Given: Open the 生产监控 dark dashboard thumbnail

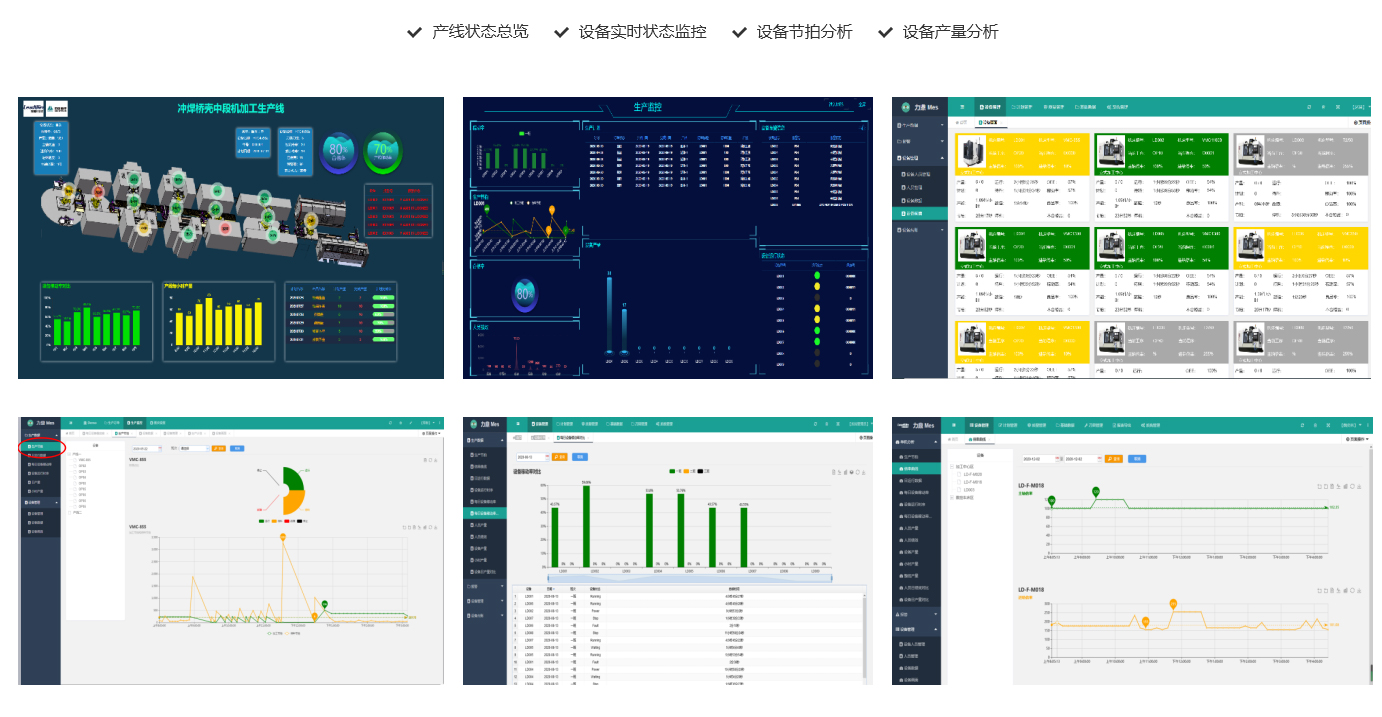Looking at the screenshot, I should [668, 238].
